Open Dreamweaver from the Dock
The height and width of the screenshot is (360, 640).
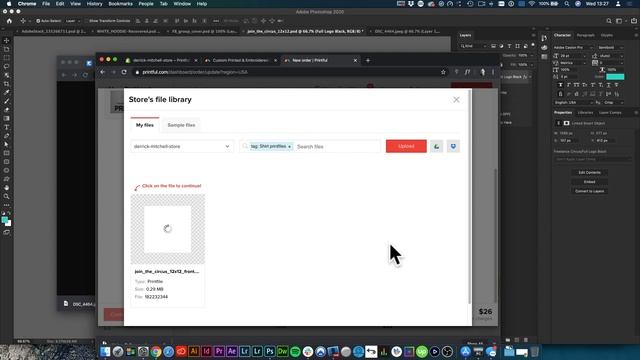point(282,351)
